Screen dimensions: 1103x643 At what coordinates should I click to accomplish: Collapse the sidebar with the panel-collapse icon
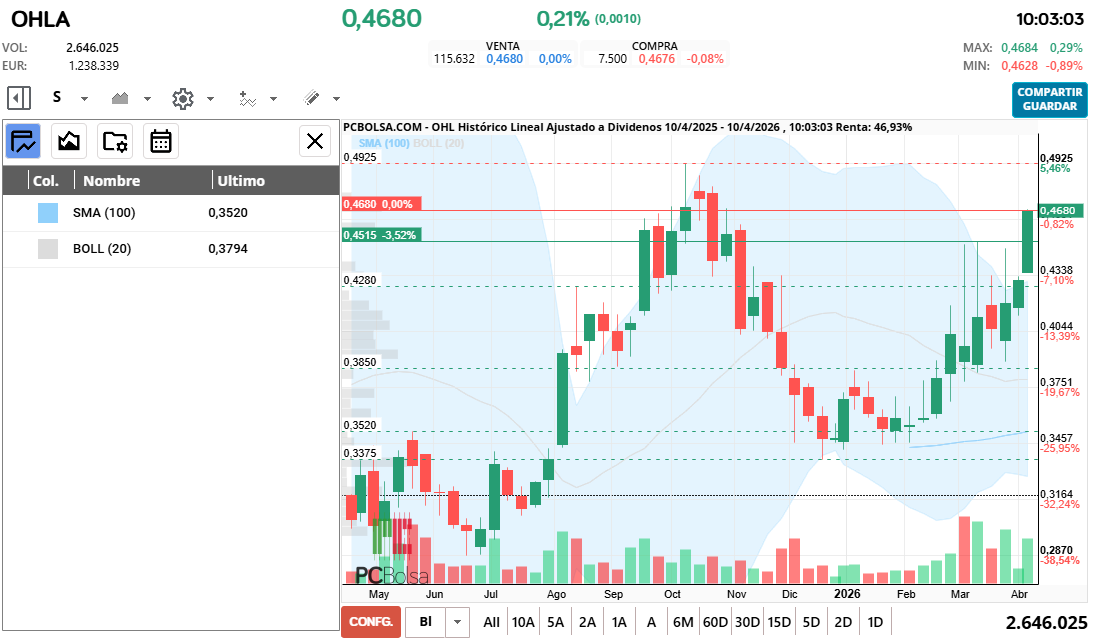click(18, 98)
